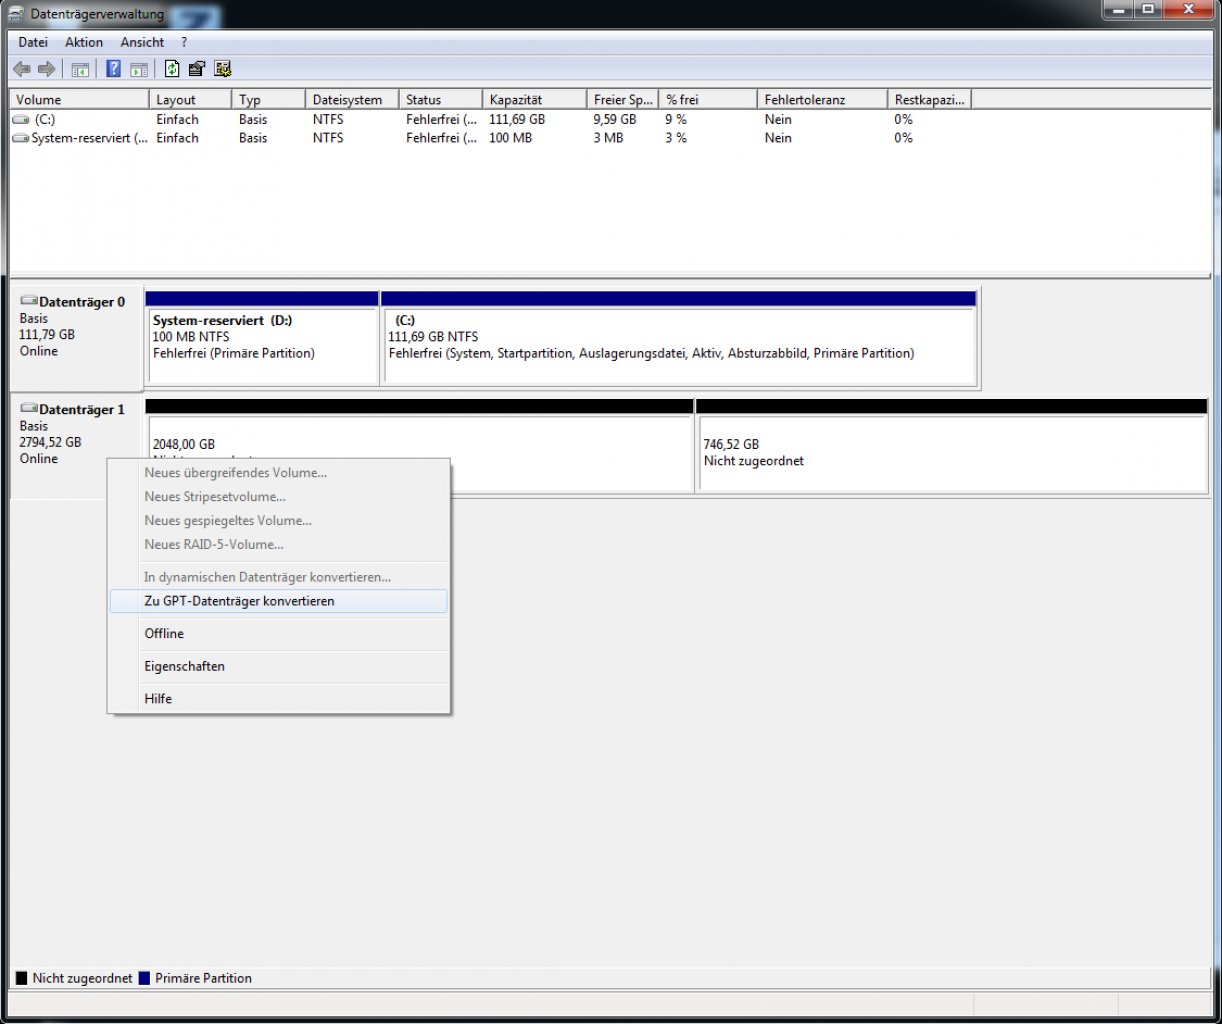Click Neues RAID-5-Volume entry
1222x1024 pixels.
[278, 545]
